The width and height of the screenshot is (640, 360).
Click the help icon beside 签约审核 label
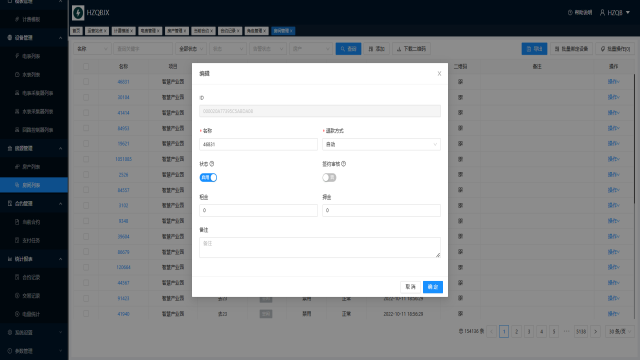coord(343,164)
